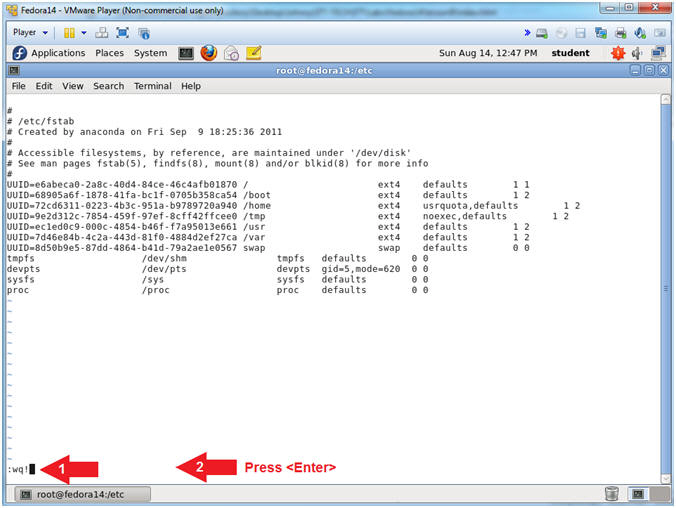Expand the power options arrow beside pause
The image size is (676, 508).
tap(84, 33)
